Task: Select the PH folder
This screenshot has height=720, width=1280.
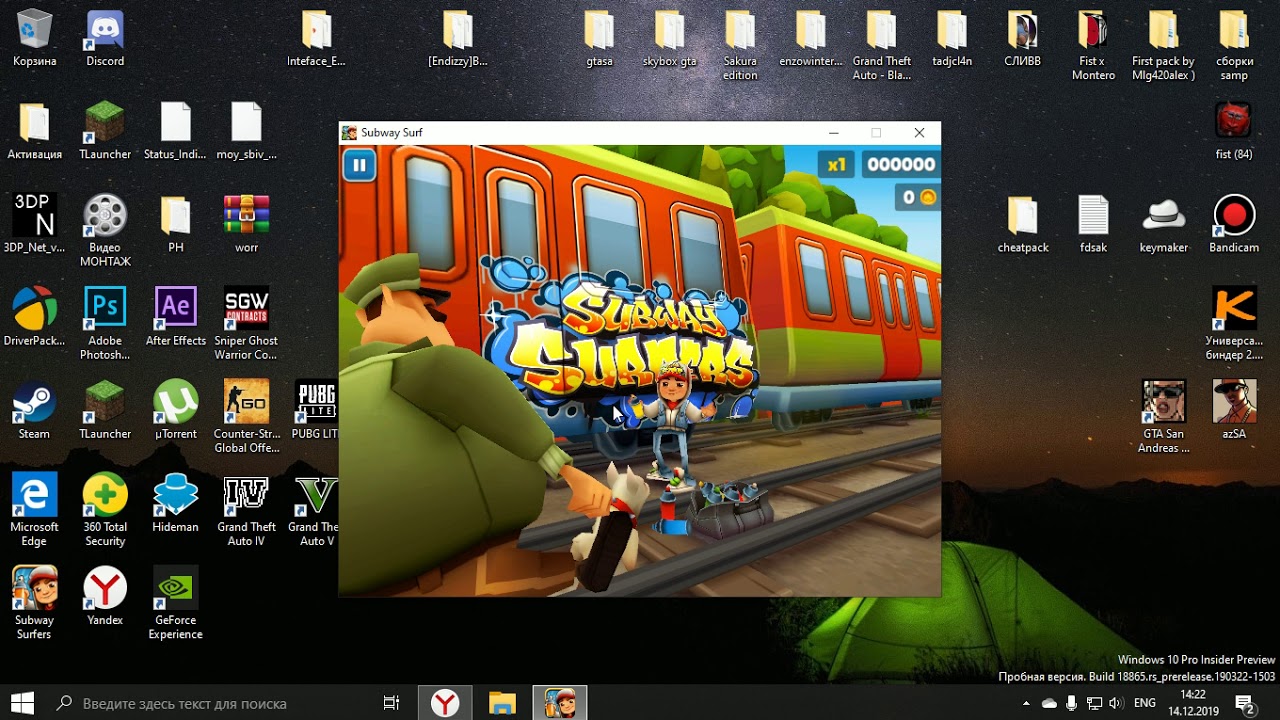Action: [x=175, y=224]
